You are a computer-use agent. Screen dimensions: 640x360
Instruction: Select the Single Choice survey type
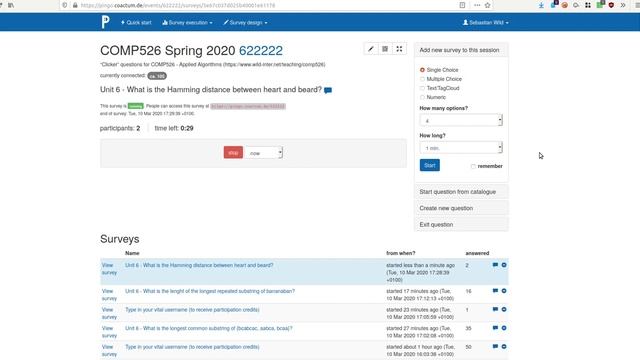[422, 70]
